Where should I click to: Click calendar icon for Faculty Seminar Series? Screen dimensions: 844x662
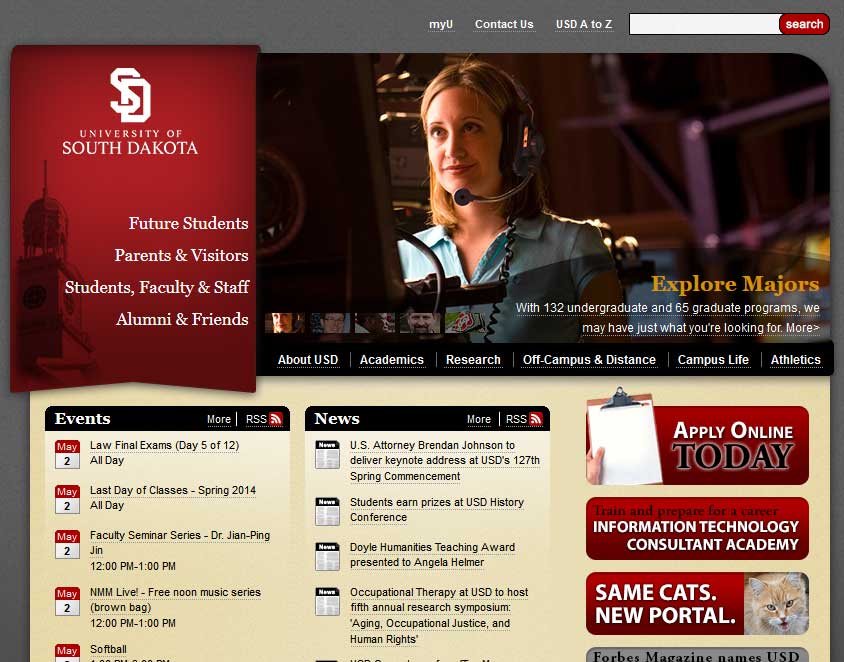[67, 544]
